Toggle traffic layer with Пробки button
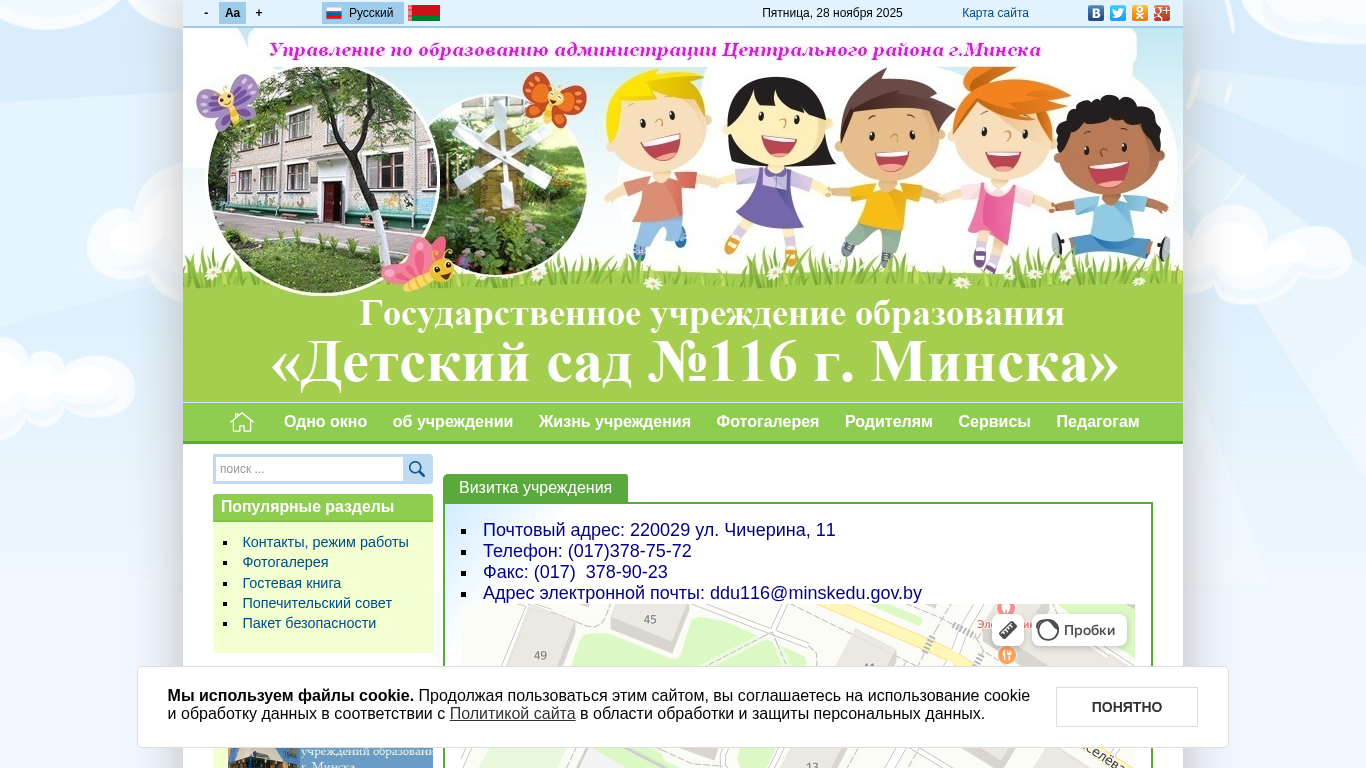Image resolution: width=1366 pixels, height=768 pixels. [1079, 630]
